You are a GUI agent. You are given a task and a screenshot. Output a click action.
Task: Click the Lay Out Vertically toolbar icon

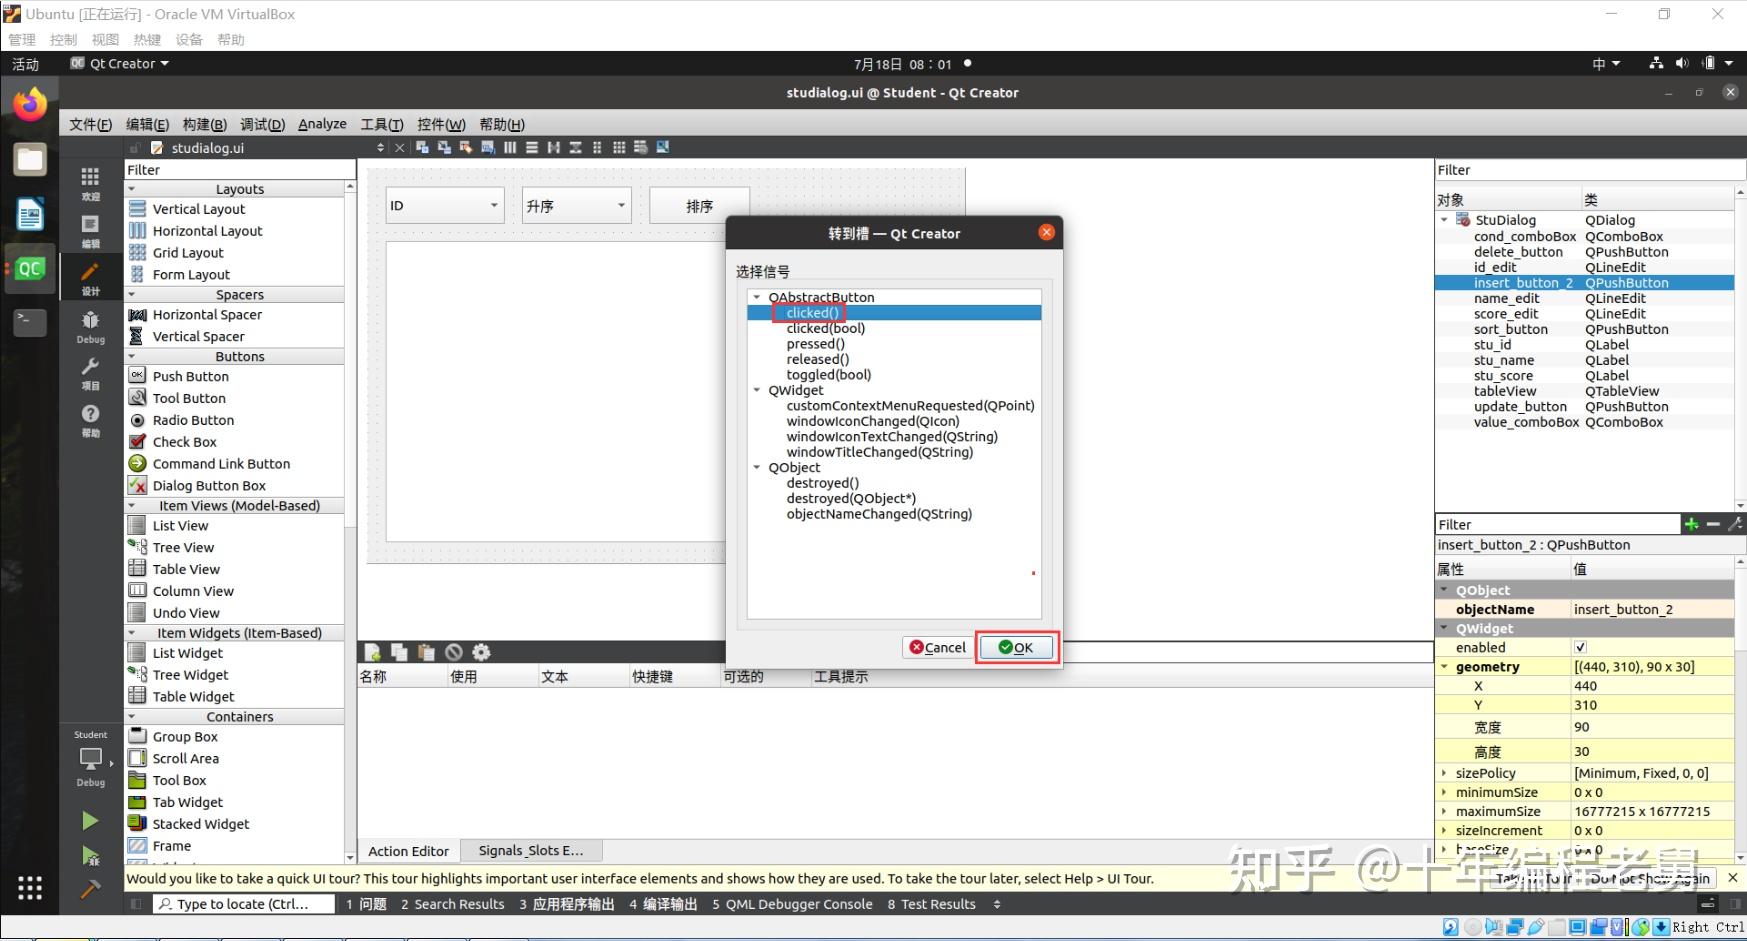(532, 147)
